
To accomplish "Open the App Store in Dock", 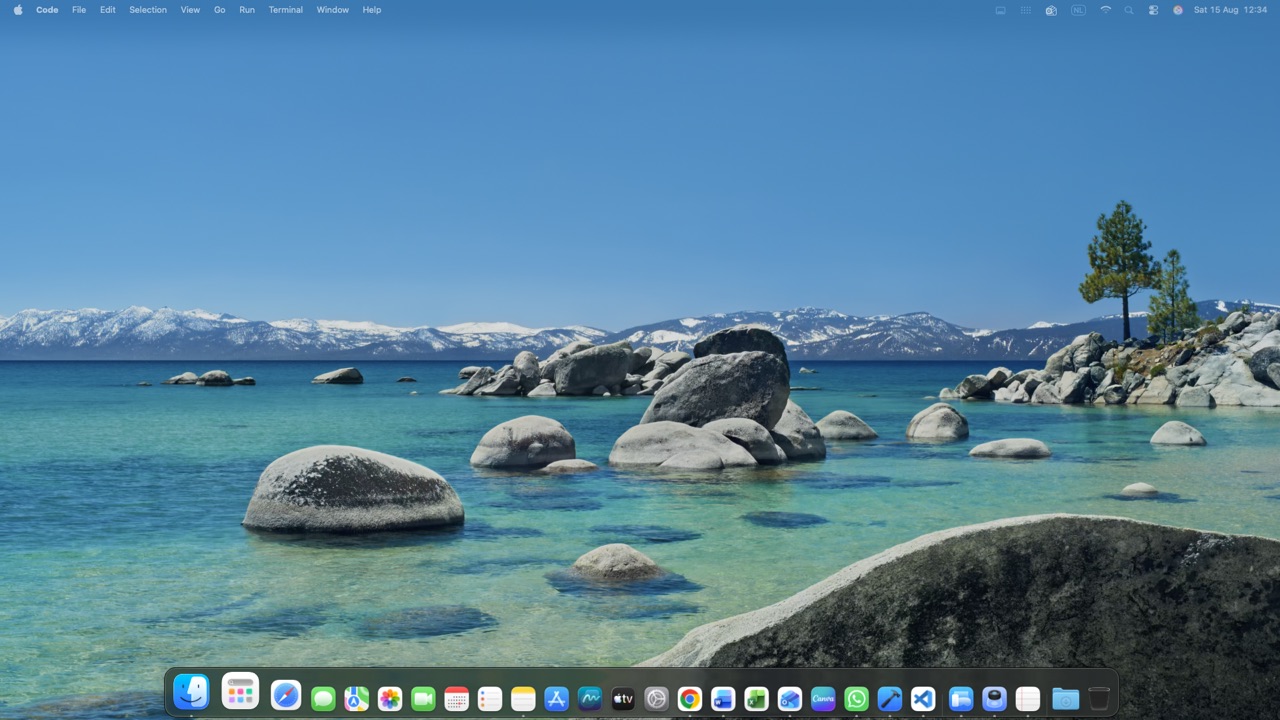I will pyautogui.click(x=556, y=699).
